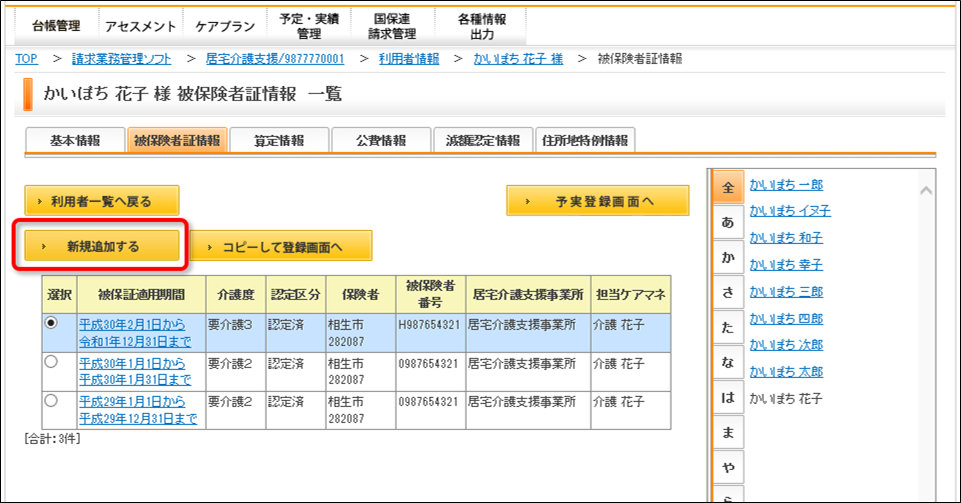The image size is (961, 503).
Task: Open user かいぽち 和子
Action: pos(786,238)
